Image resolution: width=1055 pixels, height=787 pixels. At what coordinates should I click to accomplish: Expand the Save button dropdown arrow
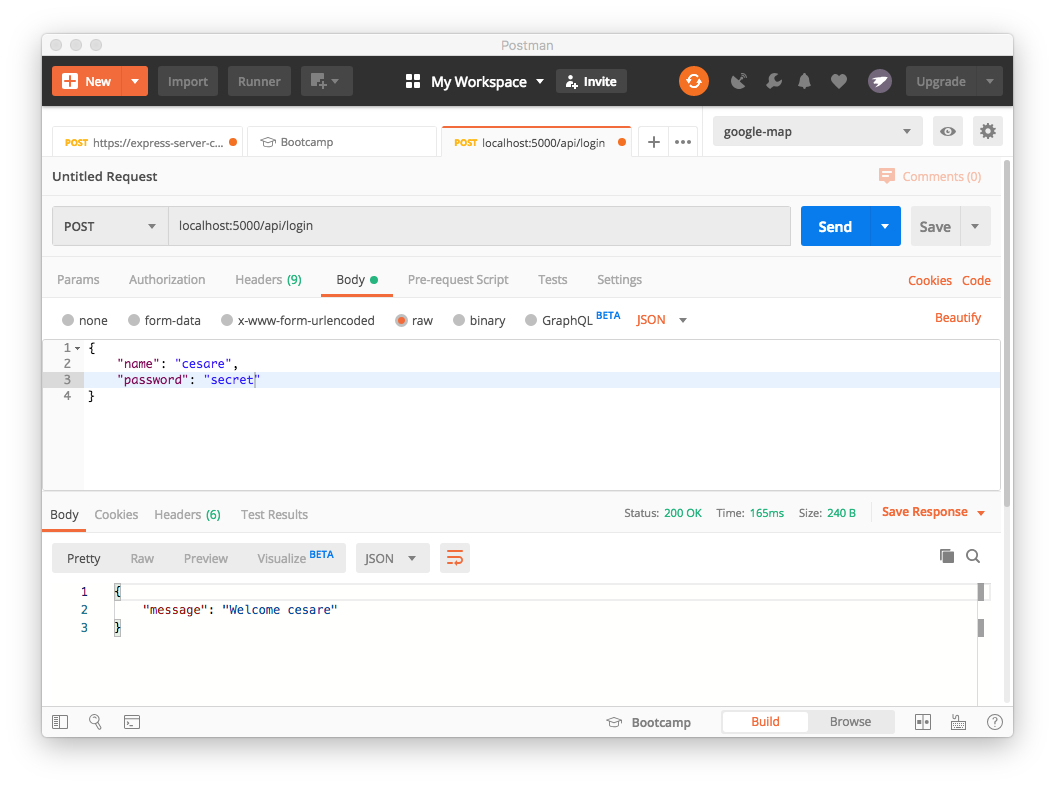[x=975, y=226]
